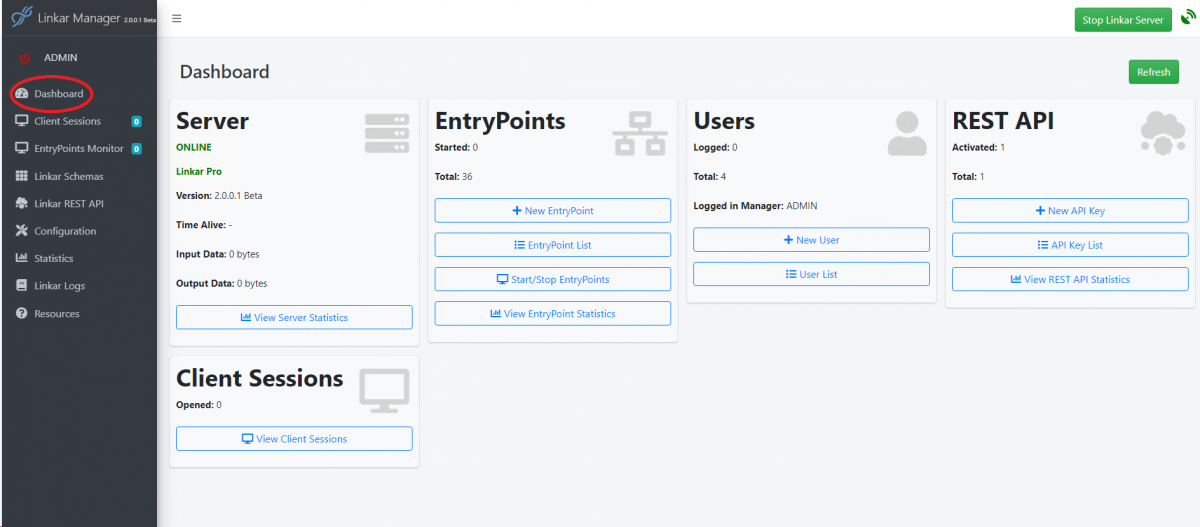Click the green connection status icon at top right
Image resolution: width=1200 pixels, height=527 pixels.
(x=1187, y=19)
